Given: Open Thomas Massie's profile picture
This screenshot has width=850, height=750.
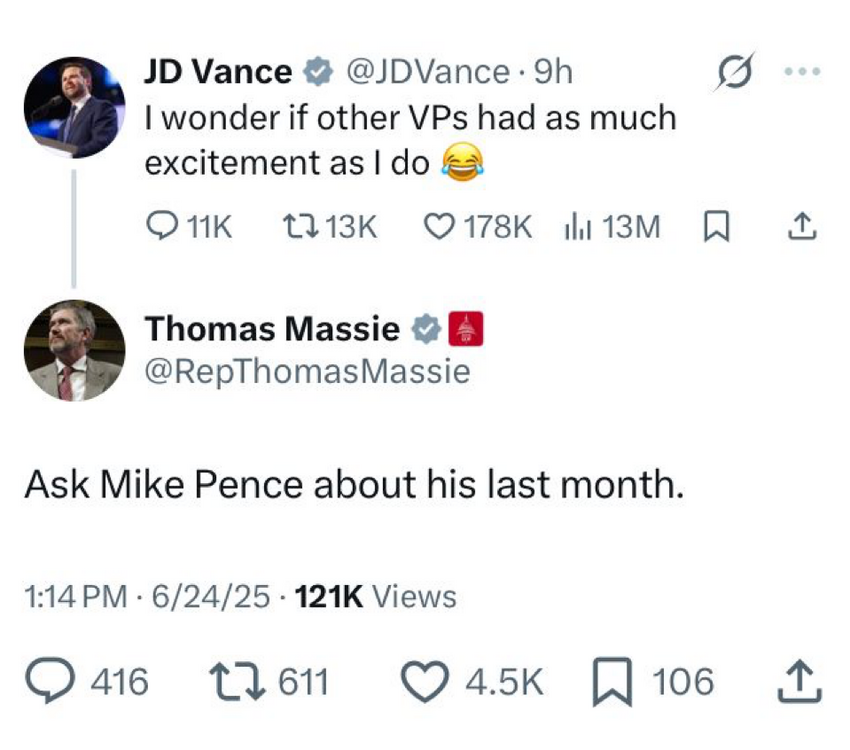Looking at the screenshot, I should tap(73, 350).
